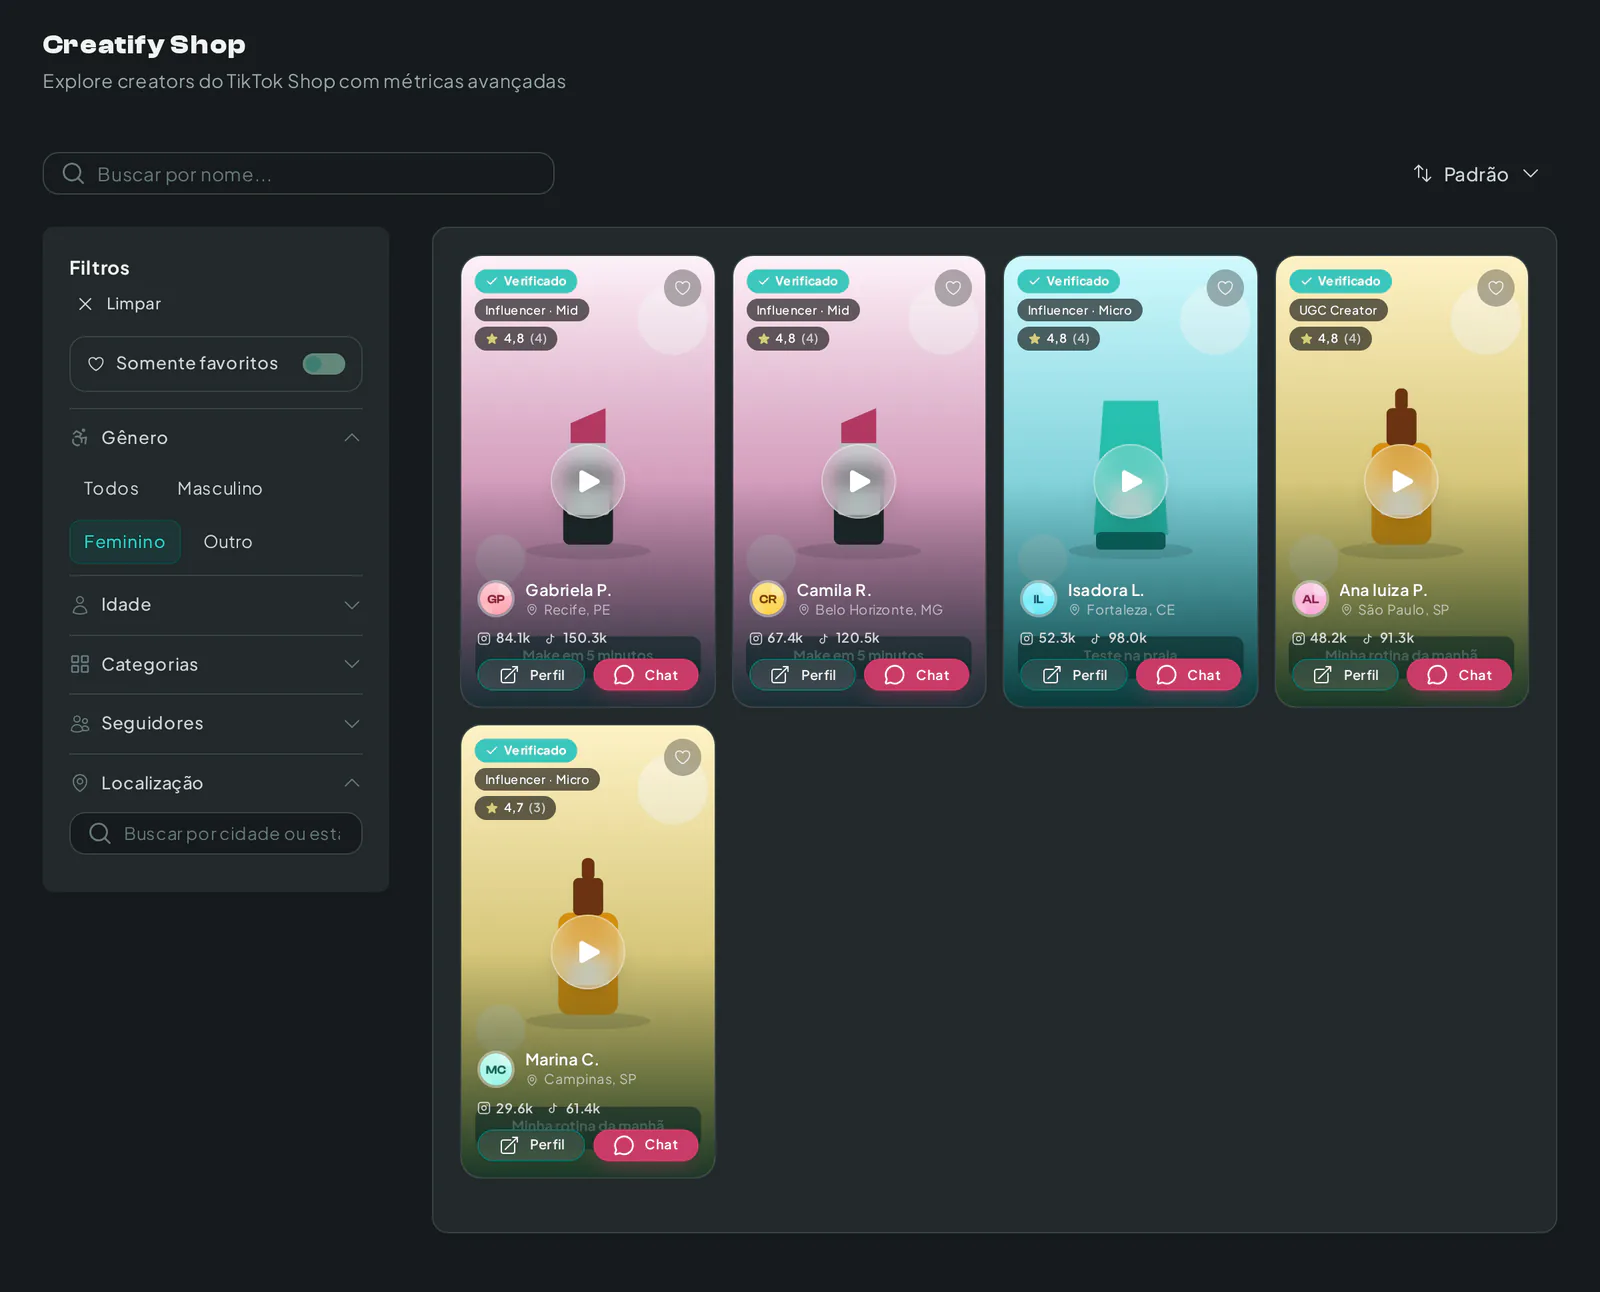Play Camila R.'s video preview
Screen dimensions: 1600x1292
point(859,481)
